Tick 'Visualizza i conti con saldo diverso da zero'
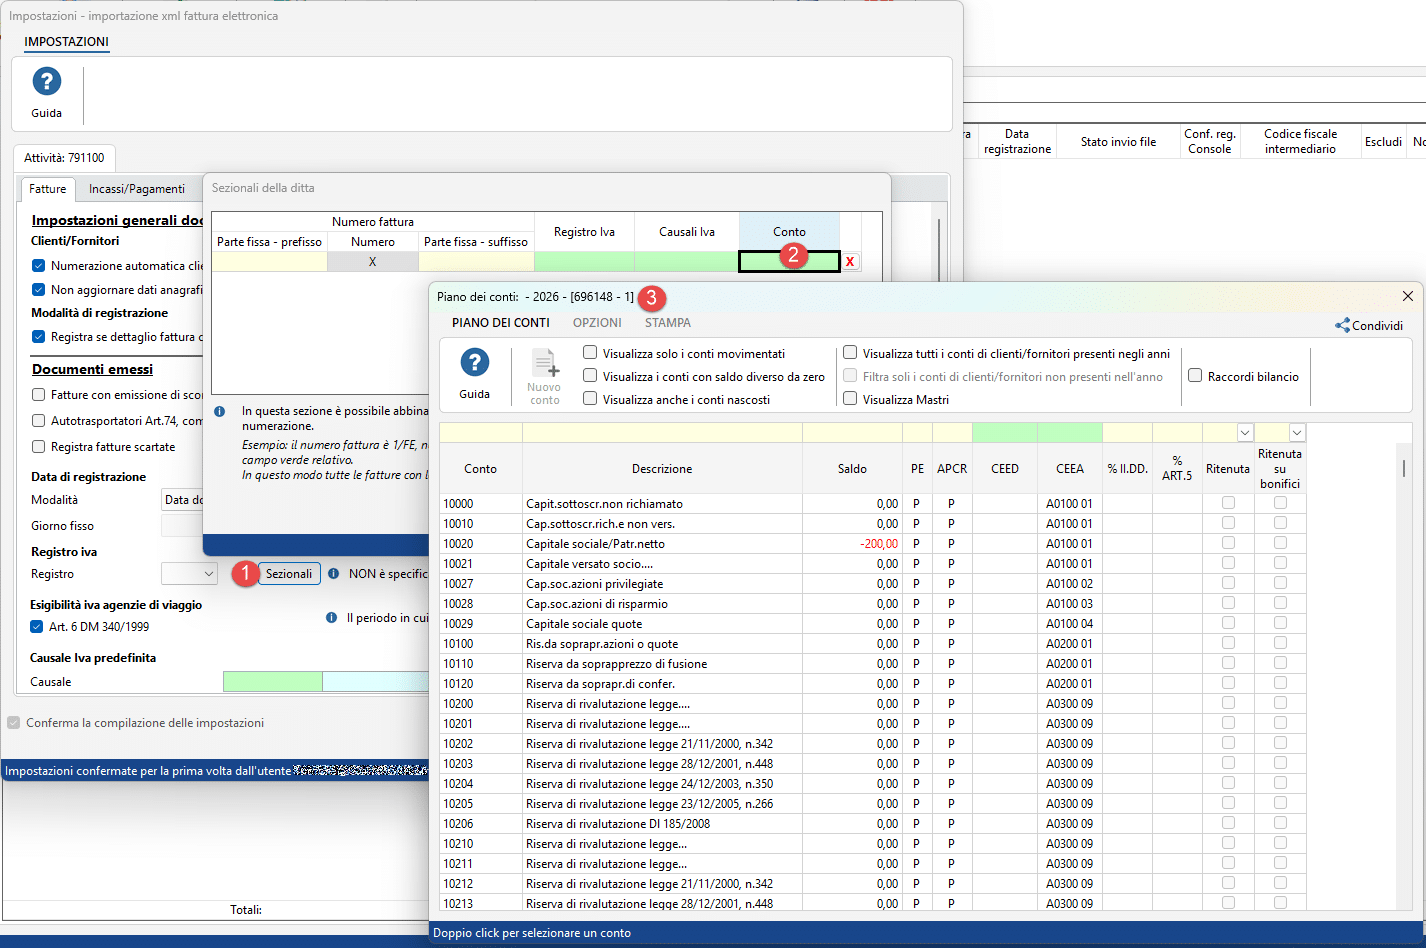The image size is (1426, 948). 591,376
